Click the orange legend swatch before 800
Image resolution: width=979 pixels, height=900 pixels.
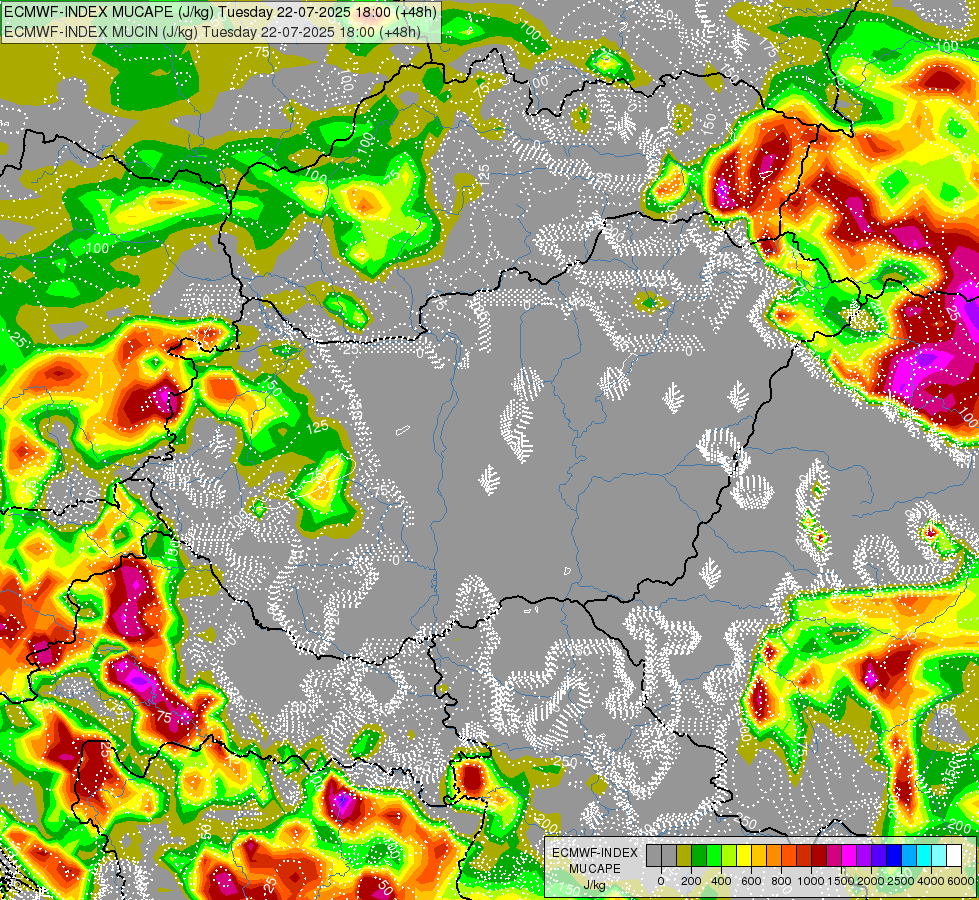(774, 855)
